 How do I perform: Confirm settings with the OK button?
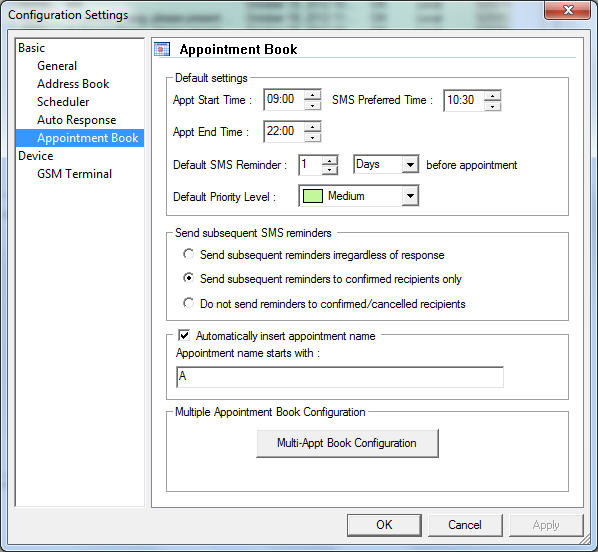[384, 525]
